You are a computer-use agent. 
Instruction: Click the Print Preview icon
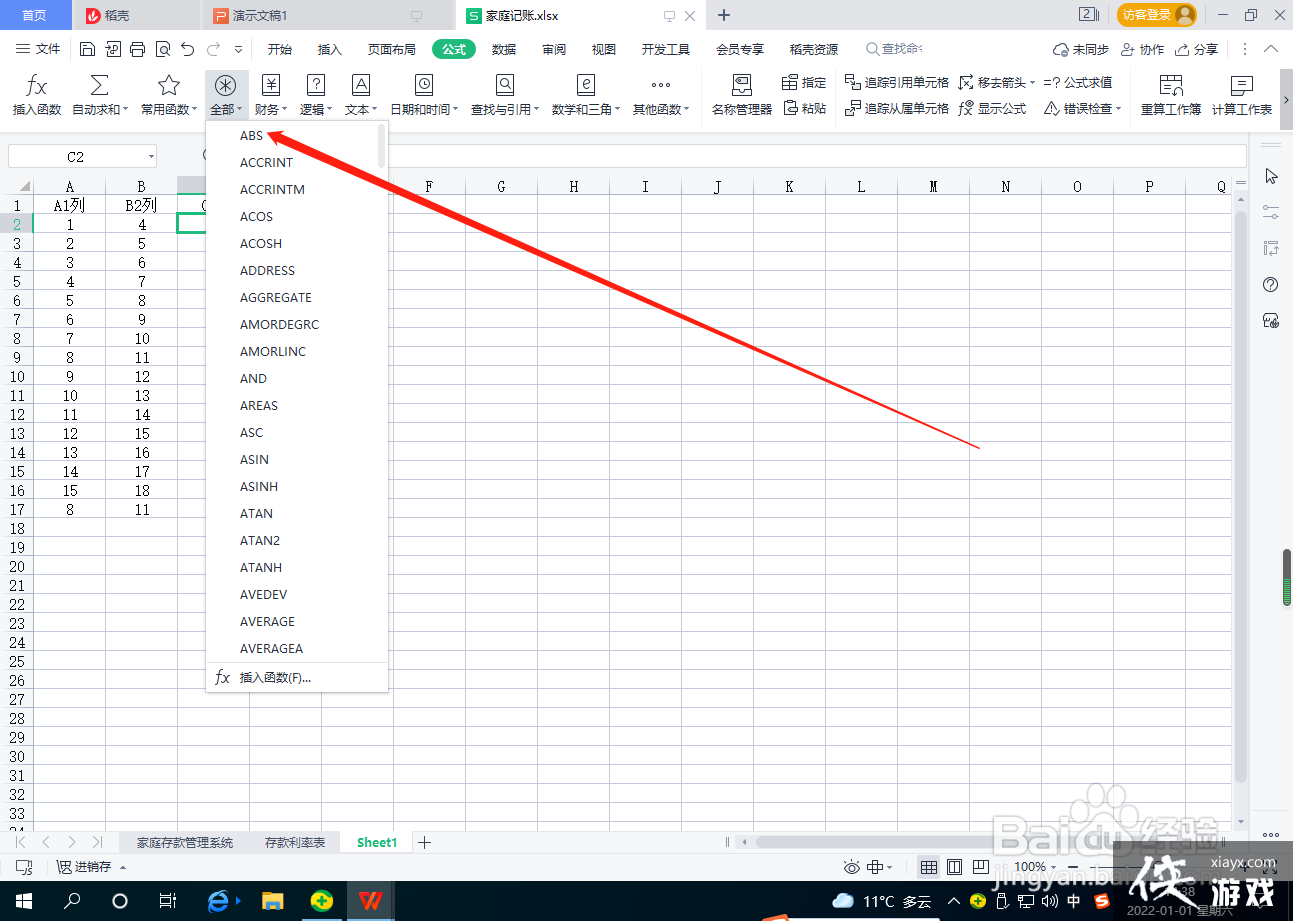[162, 49]
